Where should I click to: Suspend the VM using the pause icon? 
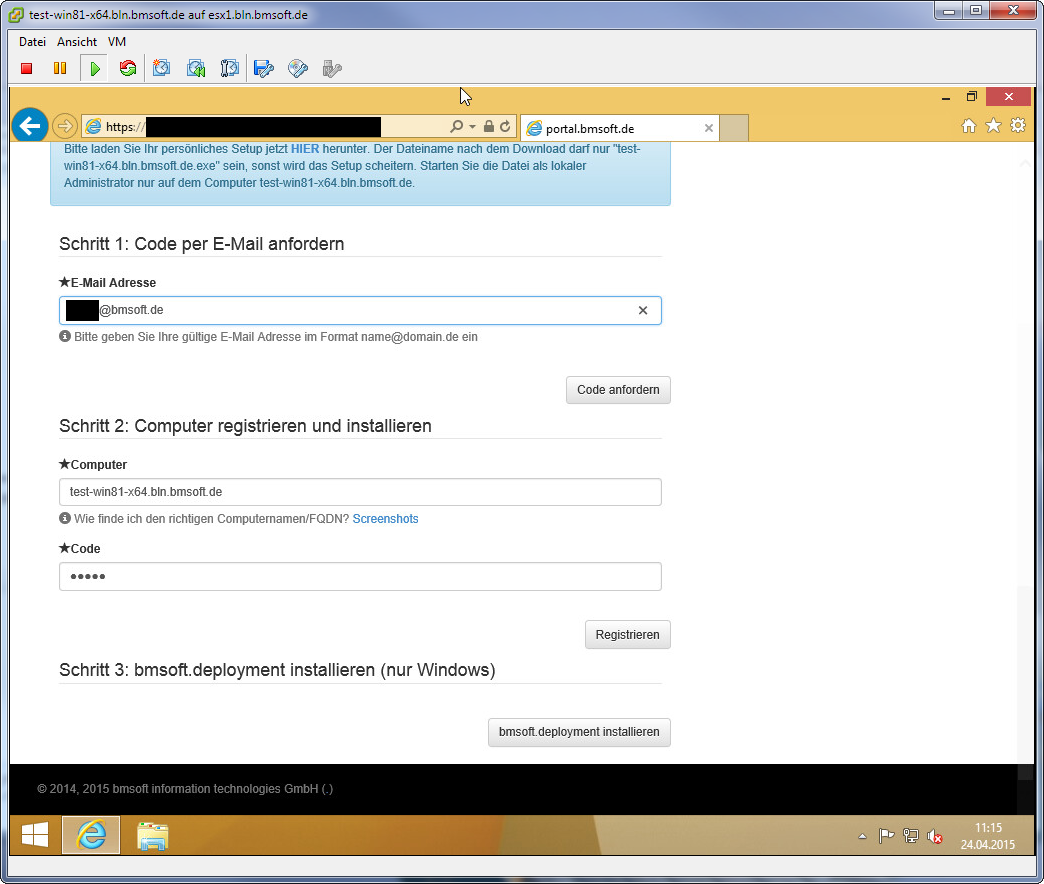point(60,69)
